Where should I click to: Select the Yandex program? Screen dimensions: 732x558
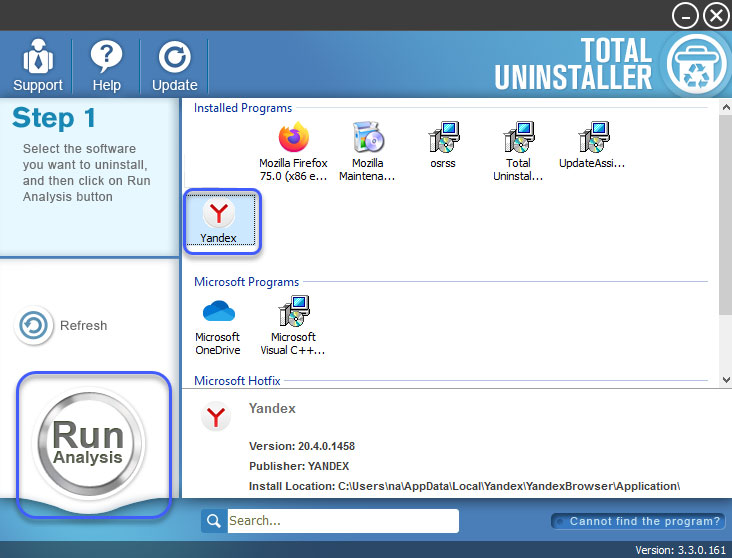pos(221,221)
